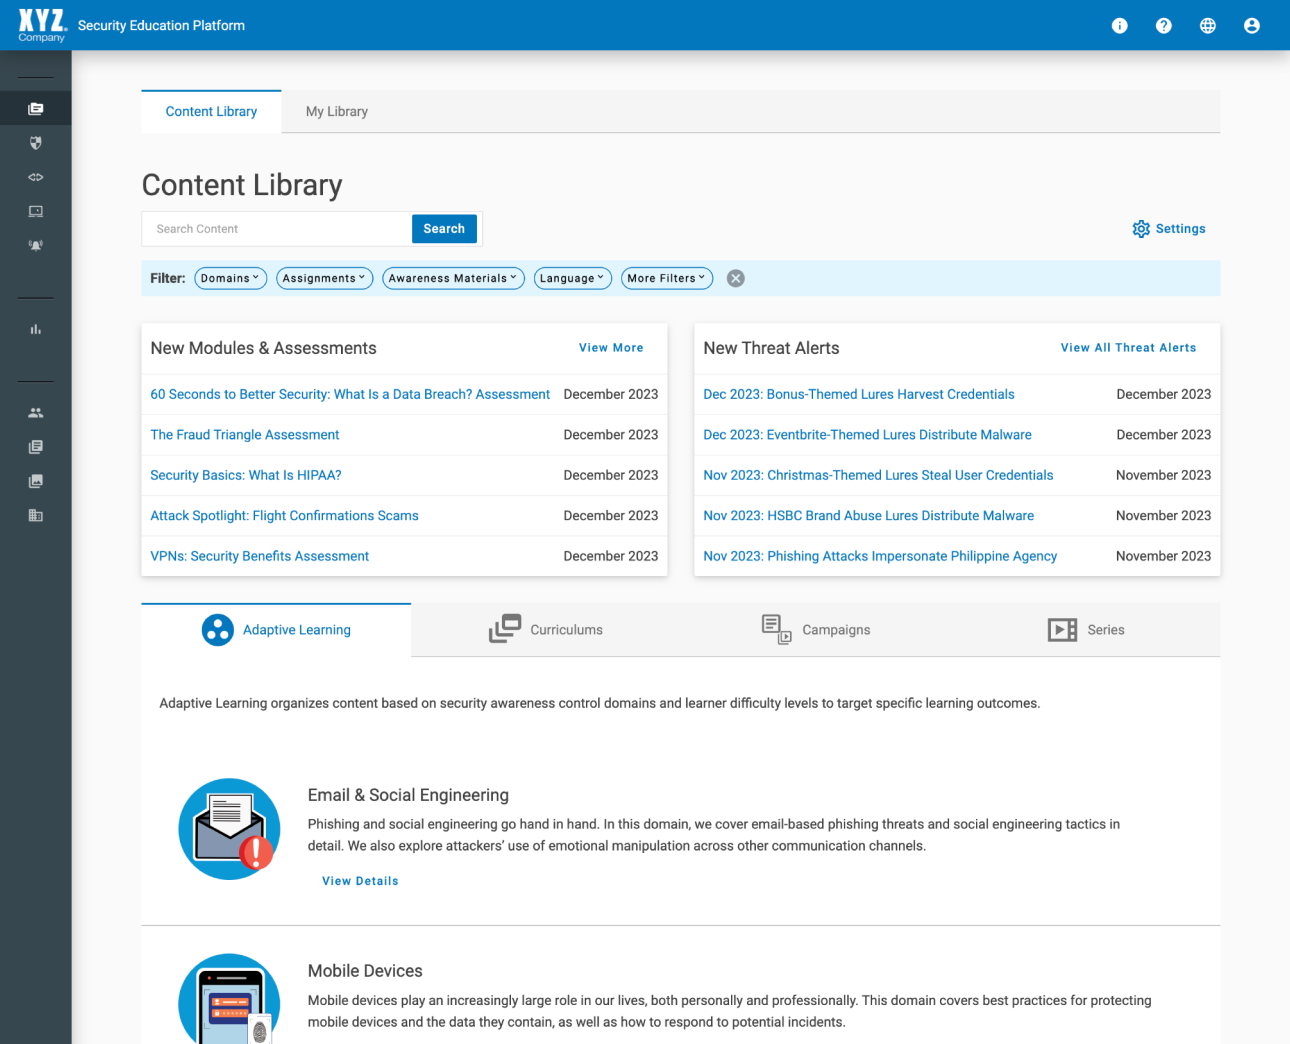Click the shield icon in the sidebar
The height and width of the screenshot is (1044, 1290).
pyautogui.click(x=36, y=143)
